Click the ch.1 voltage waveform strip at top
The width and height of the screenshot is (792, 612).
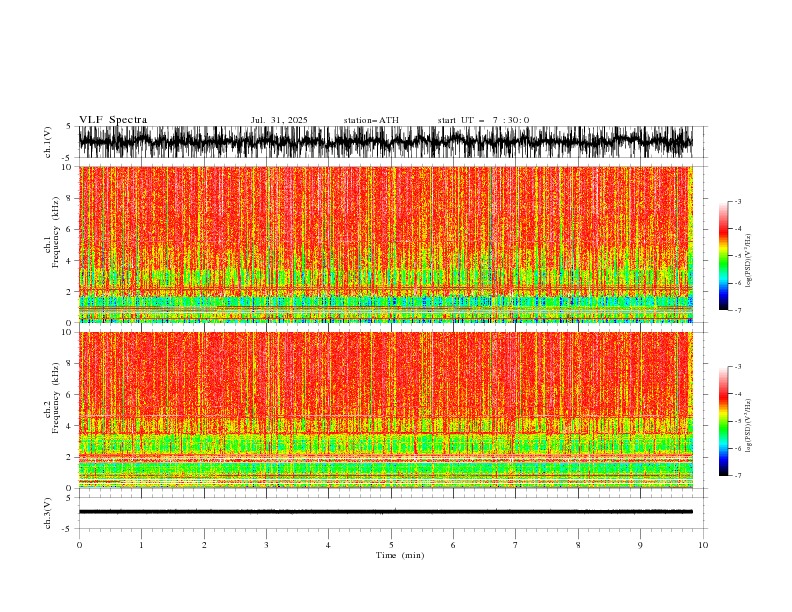(386, 142)
